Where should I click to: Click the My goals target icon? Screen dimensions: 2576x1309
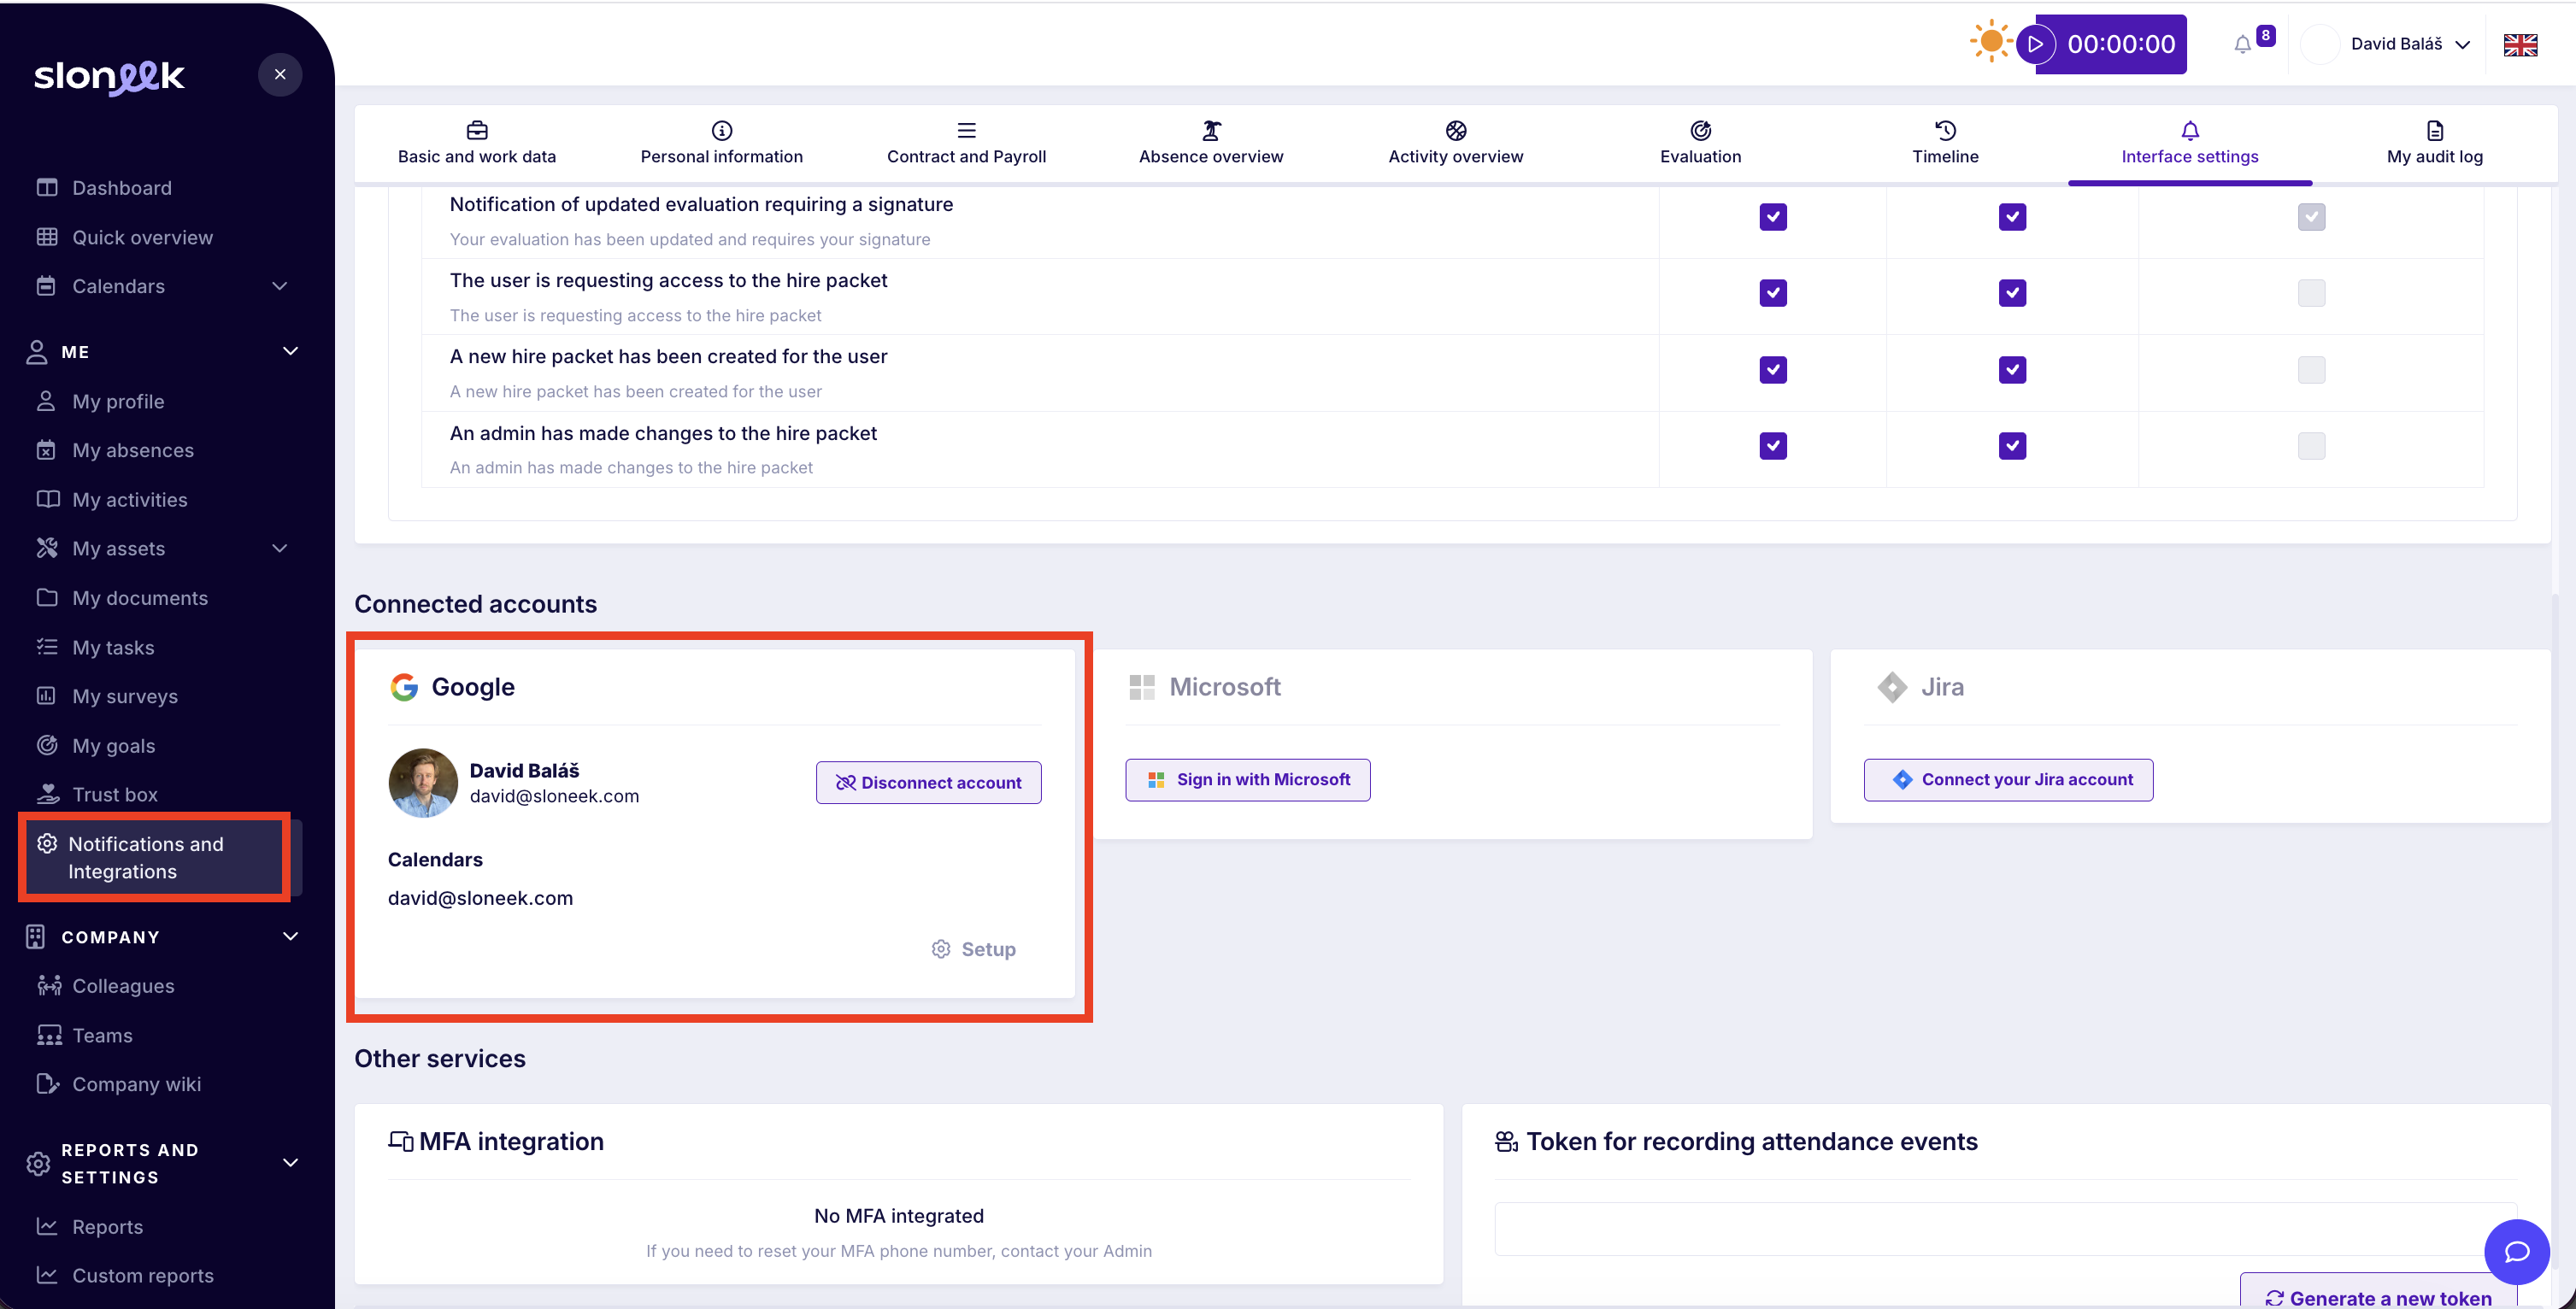(x=47, y=745)
